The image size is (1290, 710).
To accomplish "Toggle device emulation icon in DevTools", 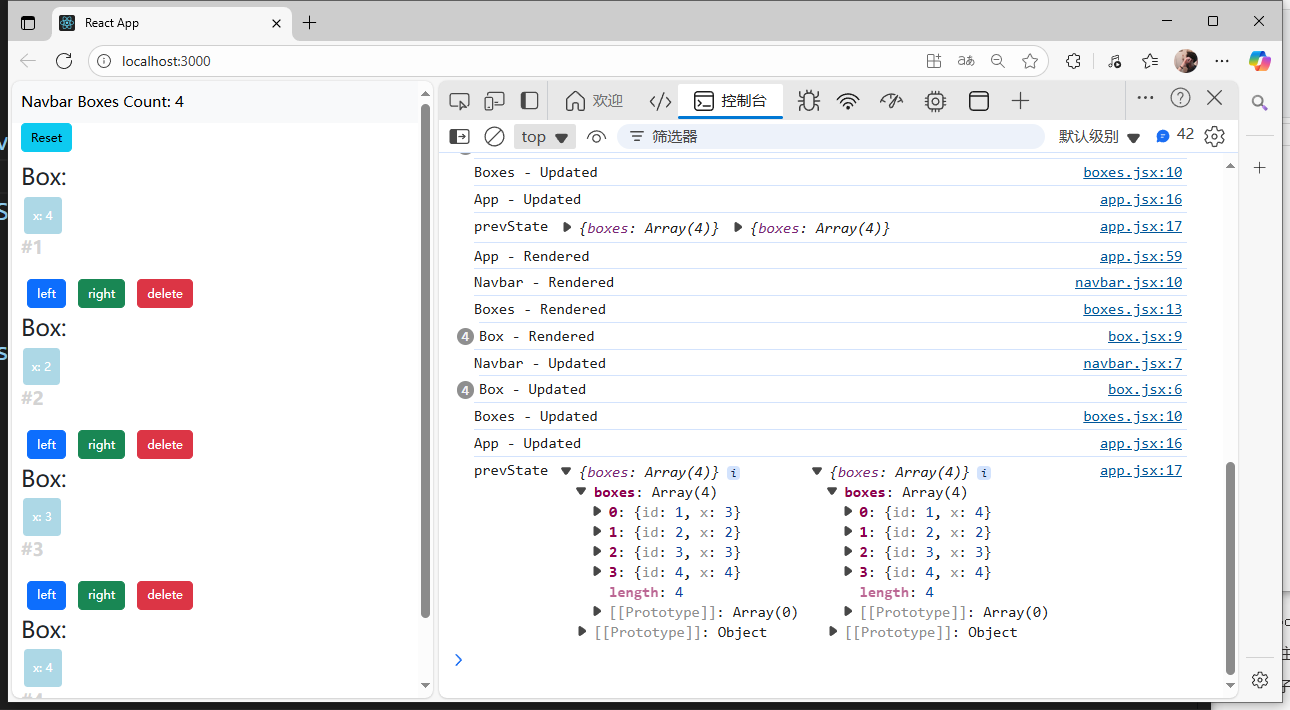I will tap(494, 101).
